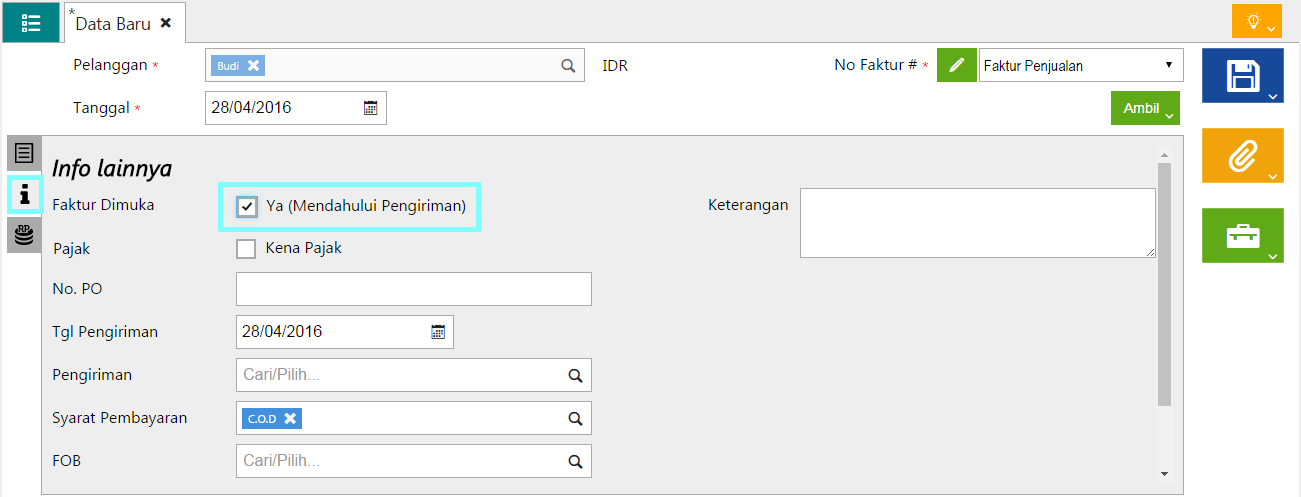The height and width of the screenshot is (497, 1301).
Task: Click the green pencil edit invoice number icon
Action: [x=956, y=65]
